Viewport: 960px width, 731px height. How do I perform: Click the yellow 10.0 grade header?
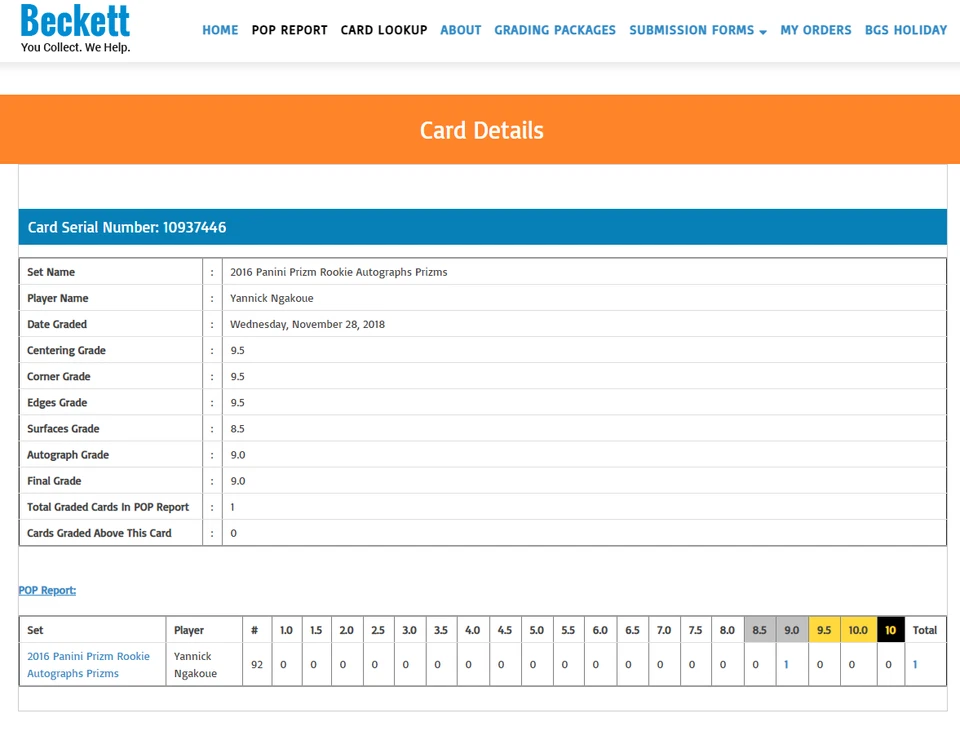point(858,630)
